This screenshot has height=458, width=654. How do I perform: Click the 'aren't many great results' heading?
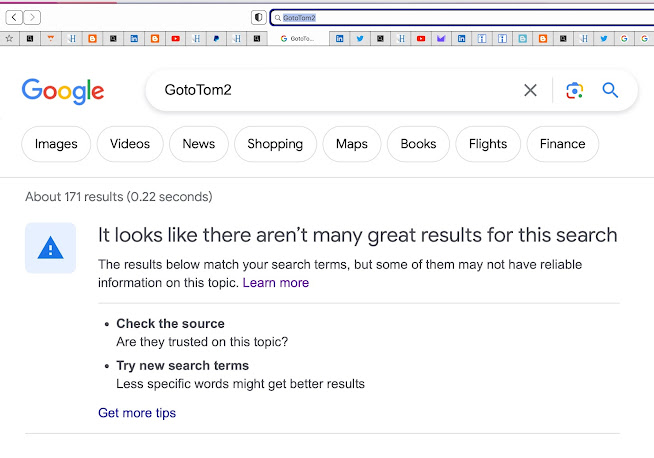pyautogui.click(x=357, y=235)
